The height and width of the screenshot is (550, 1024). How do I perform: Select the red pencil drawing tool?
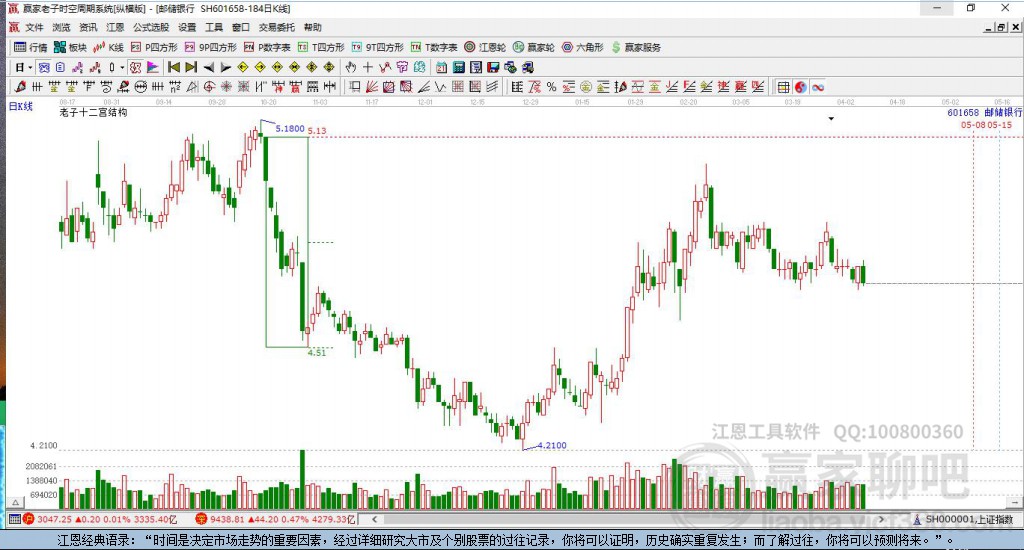click(20, 87)
